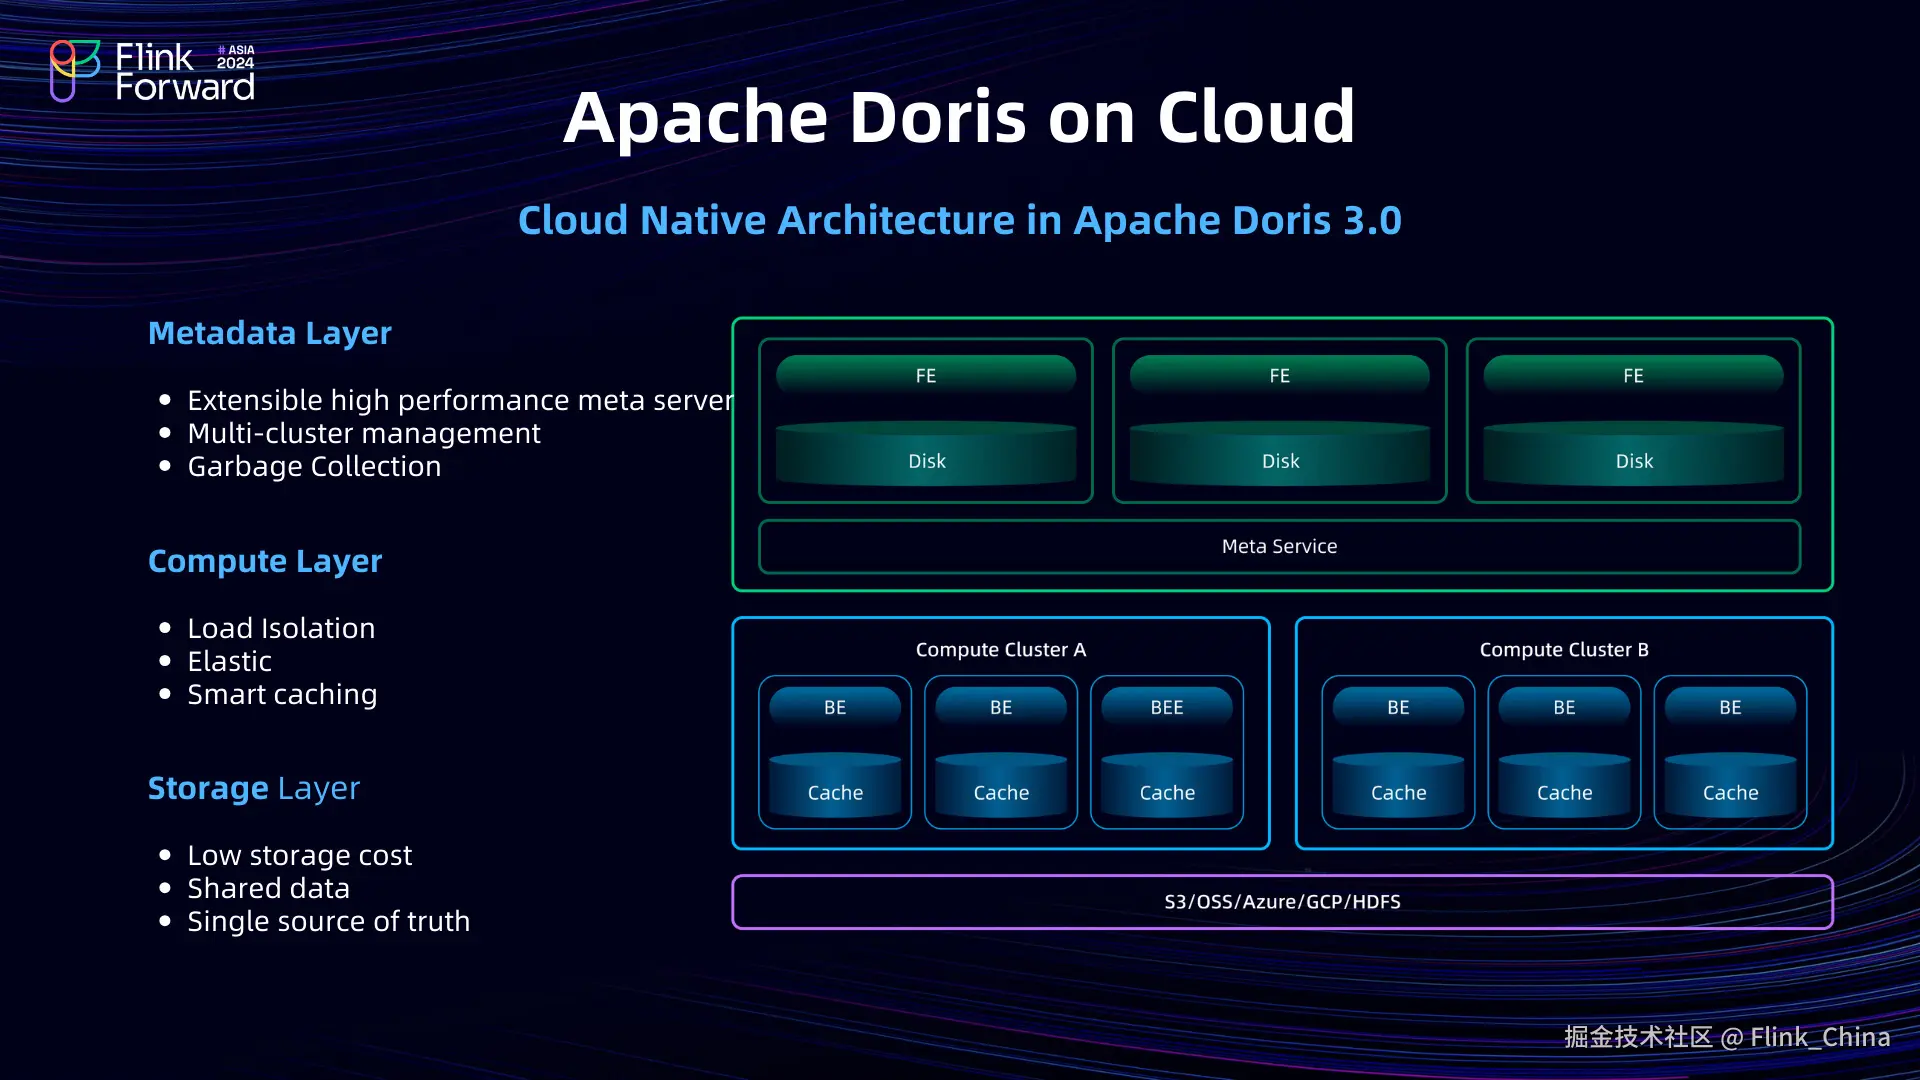Select the Meta Service box
1920x1080 pixels.
[1279, 546]
